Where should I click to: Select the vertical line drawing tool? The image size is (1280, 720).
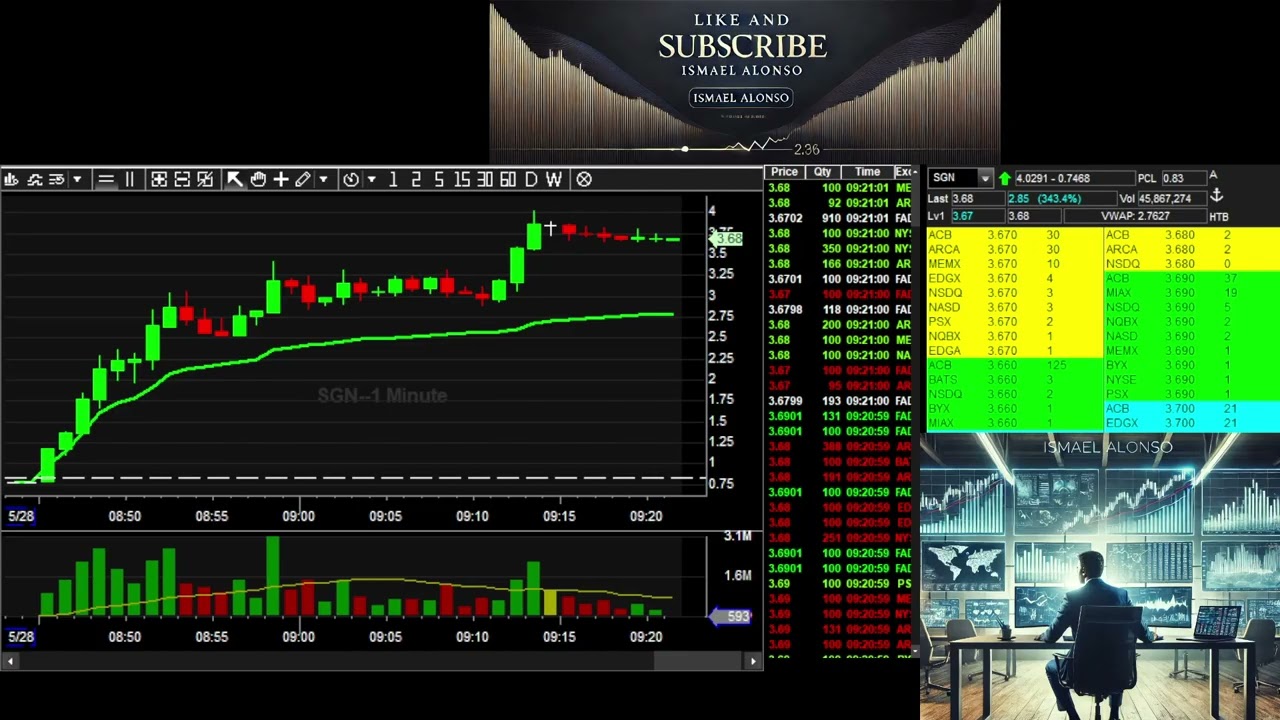click(130, 179)
